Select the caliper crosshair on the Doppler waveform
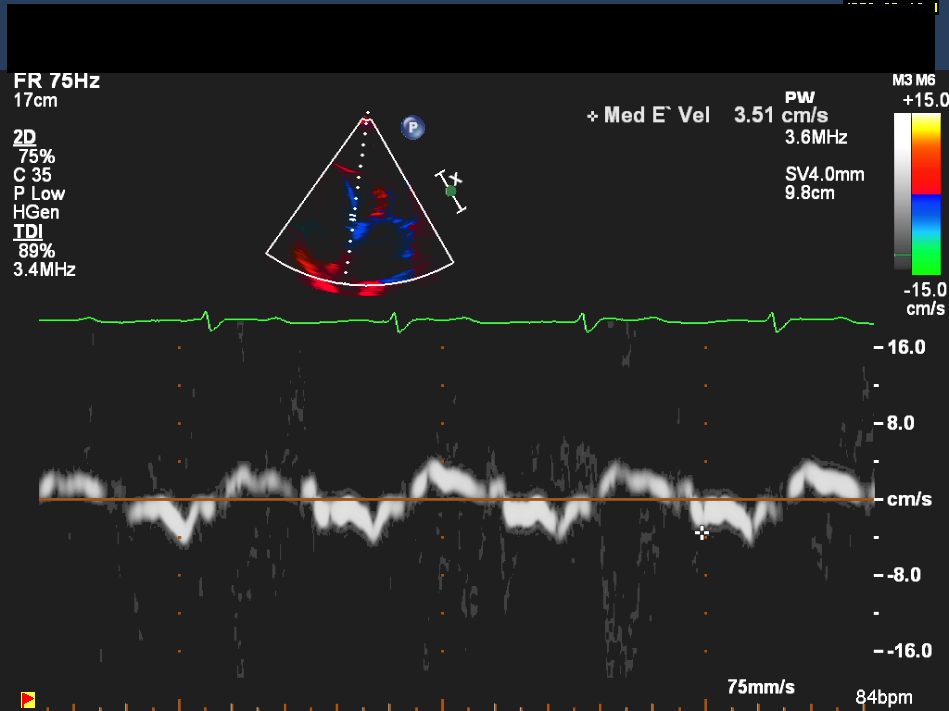 tap(702, 533)
